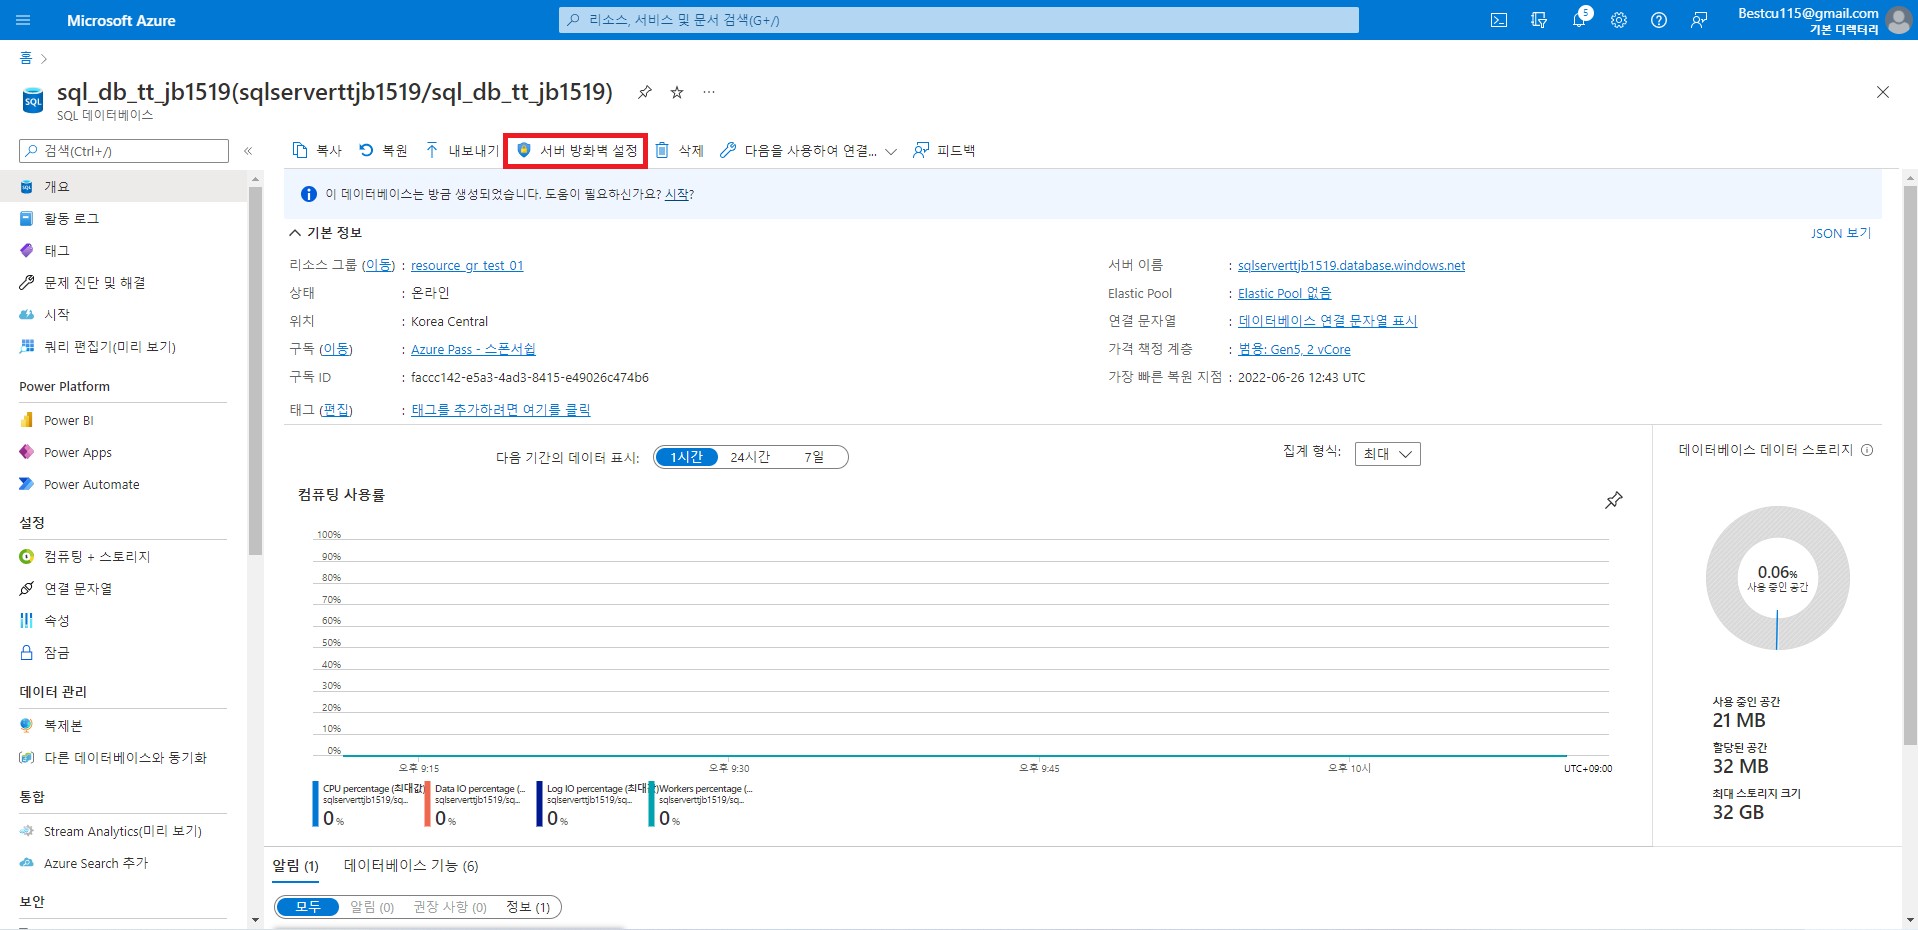Open Locks (잠금) menu item
The image size is (1918, 930).
coord(124,653)
